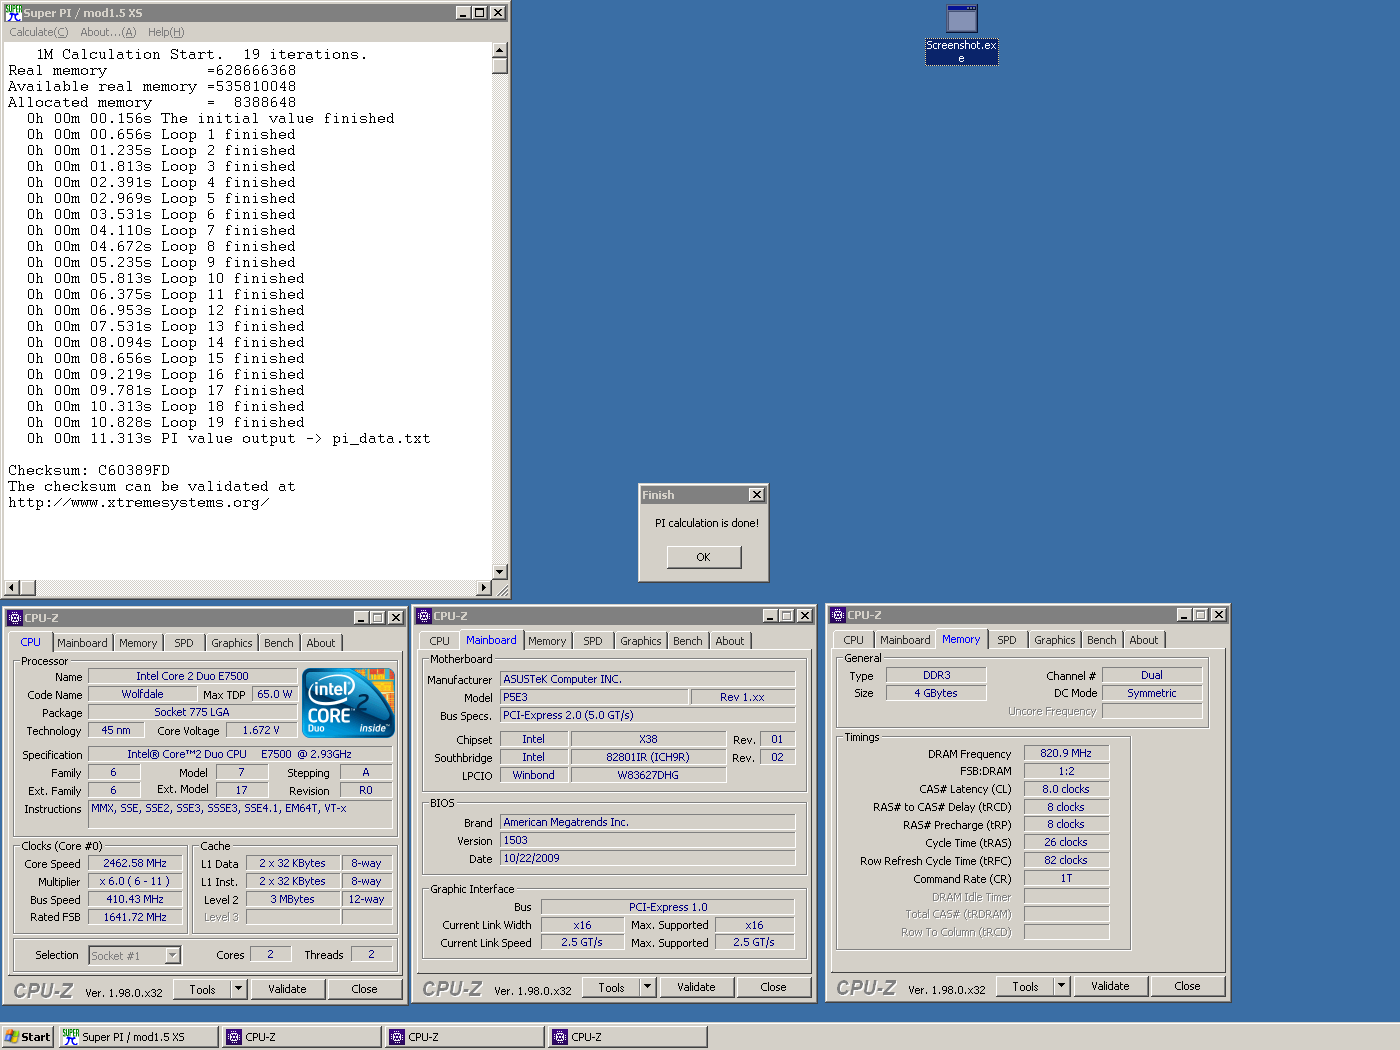Image resolution: width=1400 pixels, height=1050 pixels.
Task: Open the About menu in Super PI
Action: click(x=108, y=32)
